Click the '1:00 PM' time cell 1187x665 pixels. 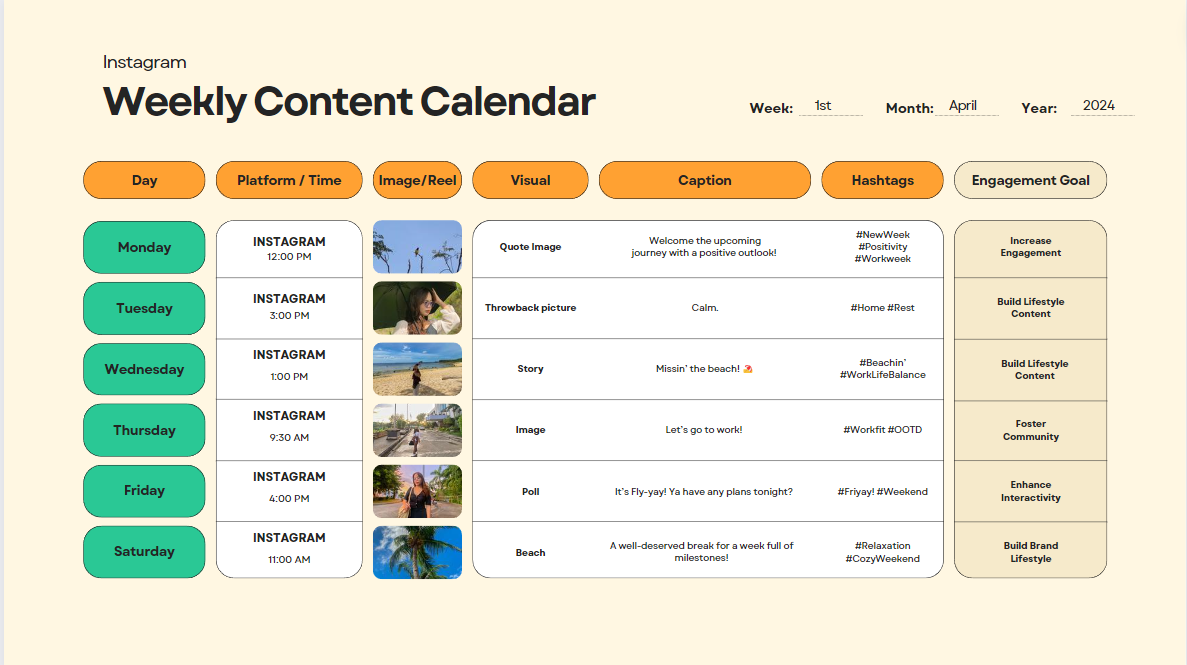[289, 376]
